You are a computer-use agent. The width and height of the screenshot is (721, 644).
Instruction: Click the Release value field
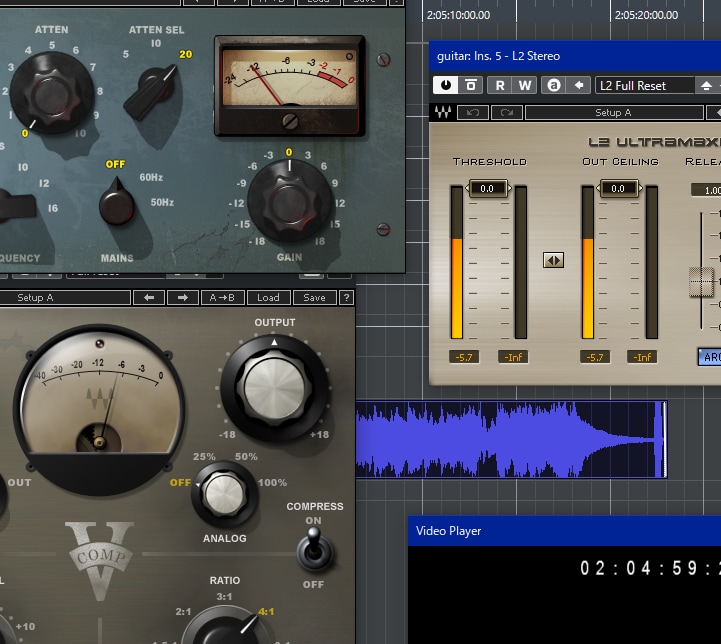[706, 190]
